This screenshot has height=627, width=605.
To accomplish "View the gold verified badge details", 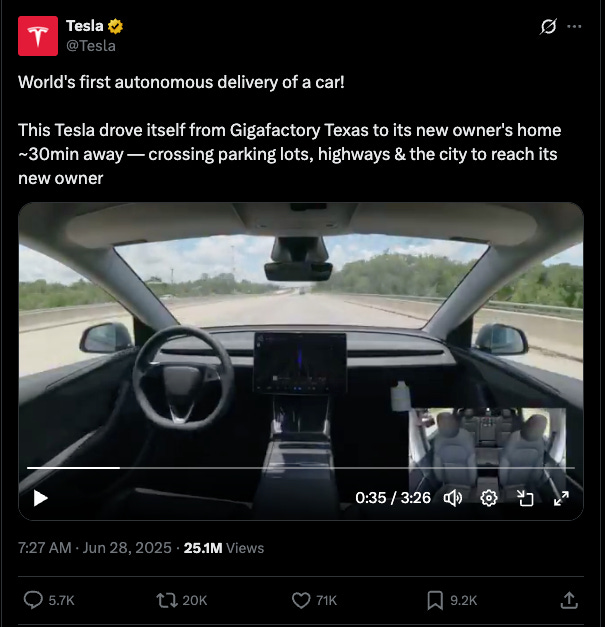I will pos(115,26).
